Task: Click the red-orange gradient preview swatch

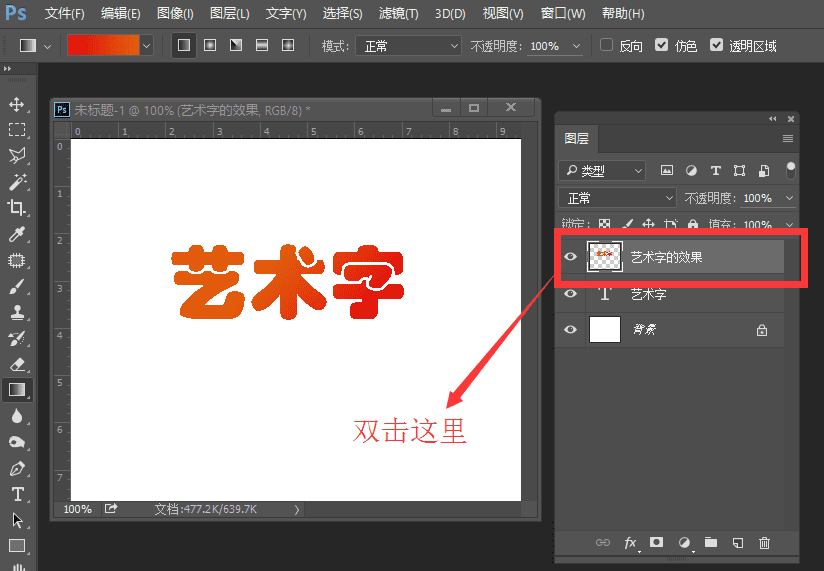Action: 103,46
